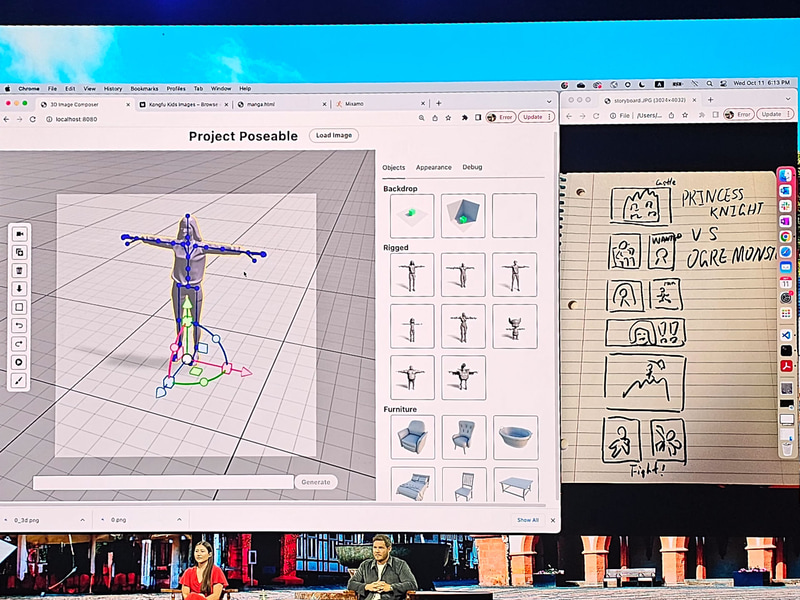
Task: Click the Load Image button
Action: click(x=334, y=135)
